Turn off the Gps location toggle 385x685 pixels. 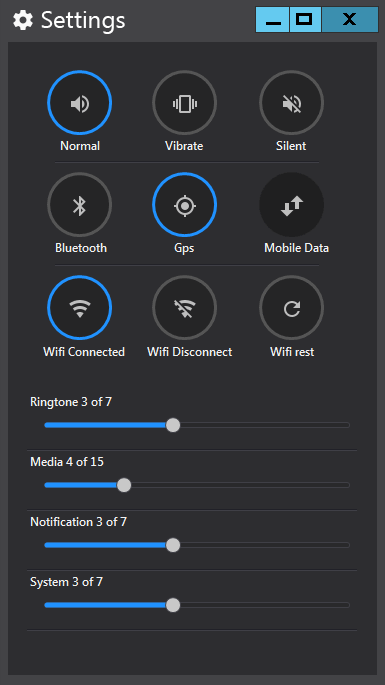(184, 205)
